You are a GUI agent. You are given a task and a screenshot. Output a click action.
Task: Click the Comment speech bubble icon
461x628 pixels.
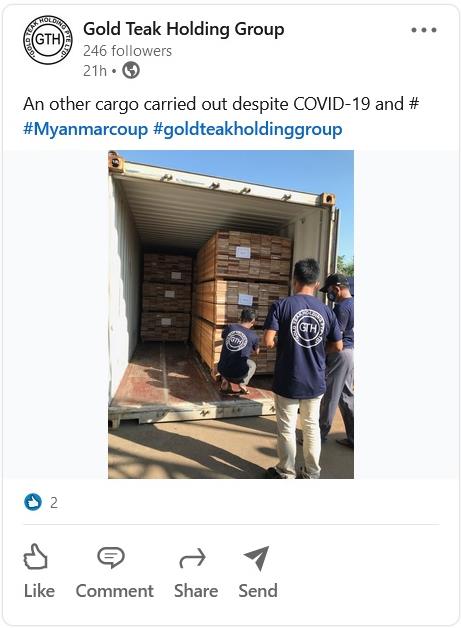111,557
